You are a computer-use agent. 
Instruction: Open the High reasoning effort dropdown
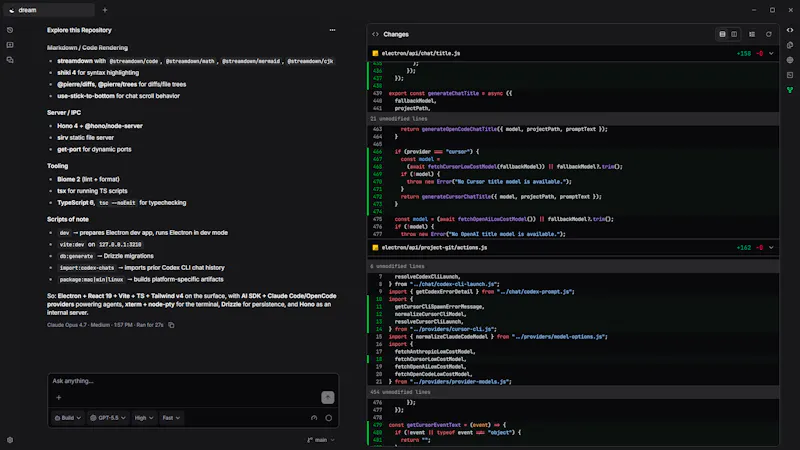click(144, 418)
